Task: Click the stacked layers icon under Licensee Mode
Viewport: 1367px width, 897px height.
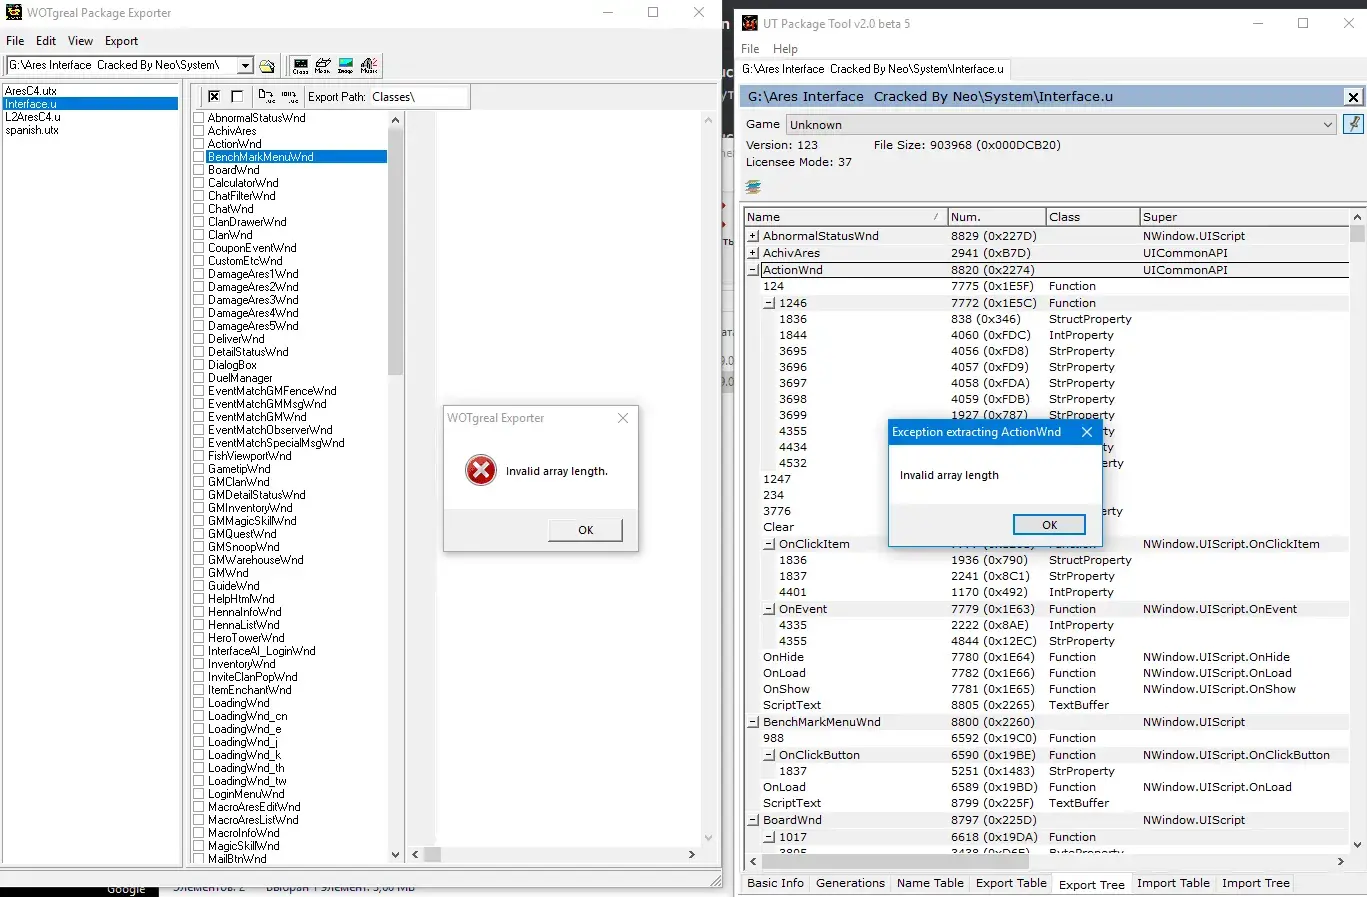Action: coord(754,187)
